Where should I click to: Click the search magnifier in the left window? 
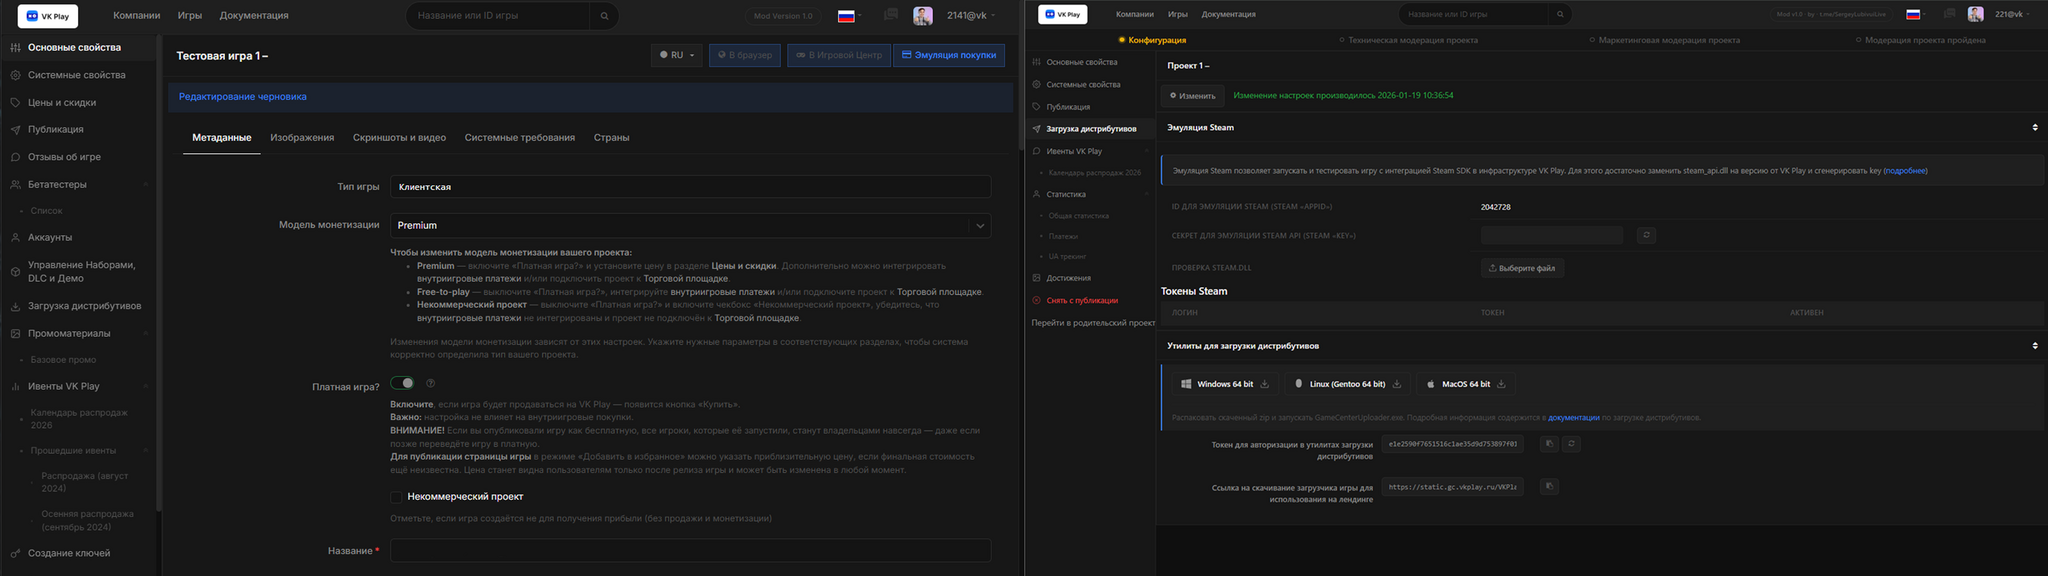[603, 16]
